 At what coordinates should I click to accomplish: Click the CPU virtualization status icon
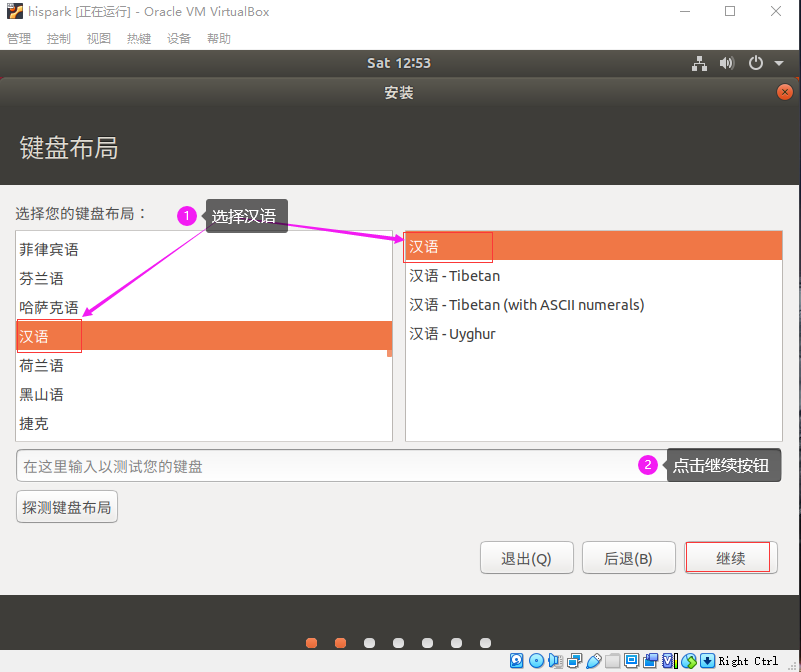click(x=669, y=661)
